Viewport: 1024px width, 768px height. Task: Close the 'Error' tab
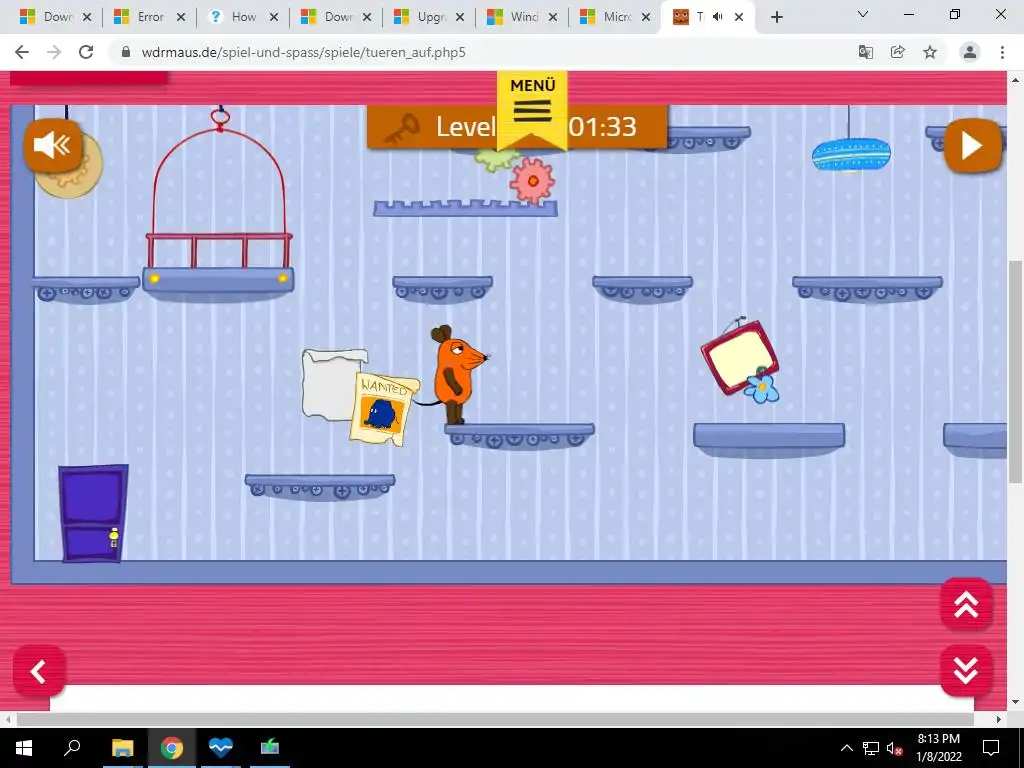(181, 18)
